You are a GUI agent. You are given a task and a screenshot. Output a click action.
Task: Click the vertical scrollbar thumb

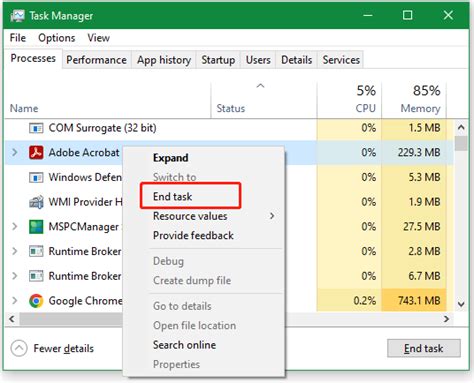point(461,143)
